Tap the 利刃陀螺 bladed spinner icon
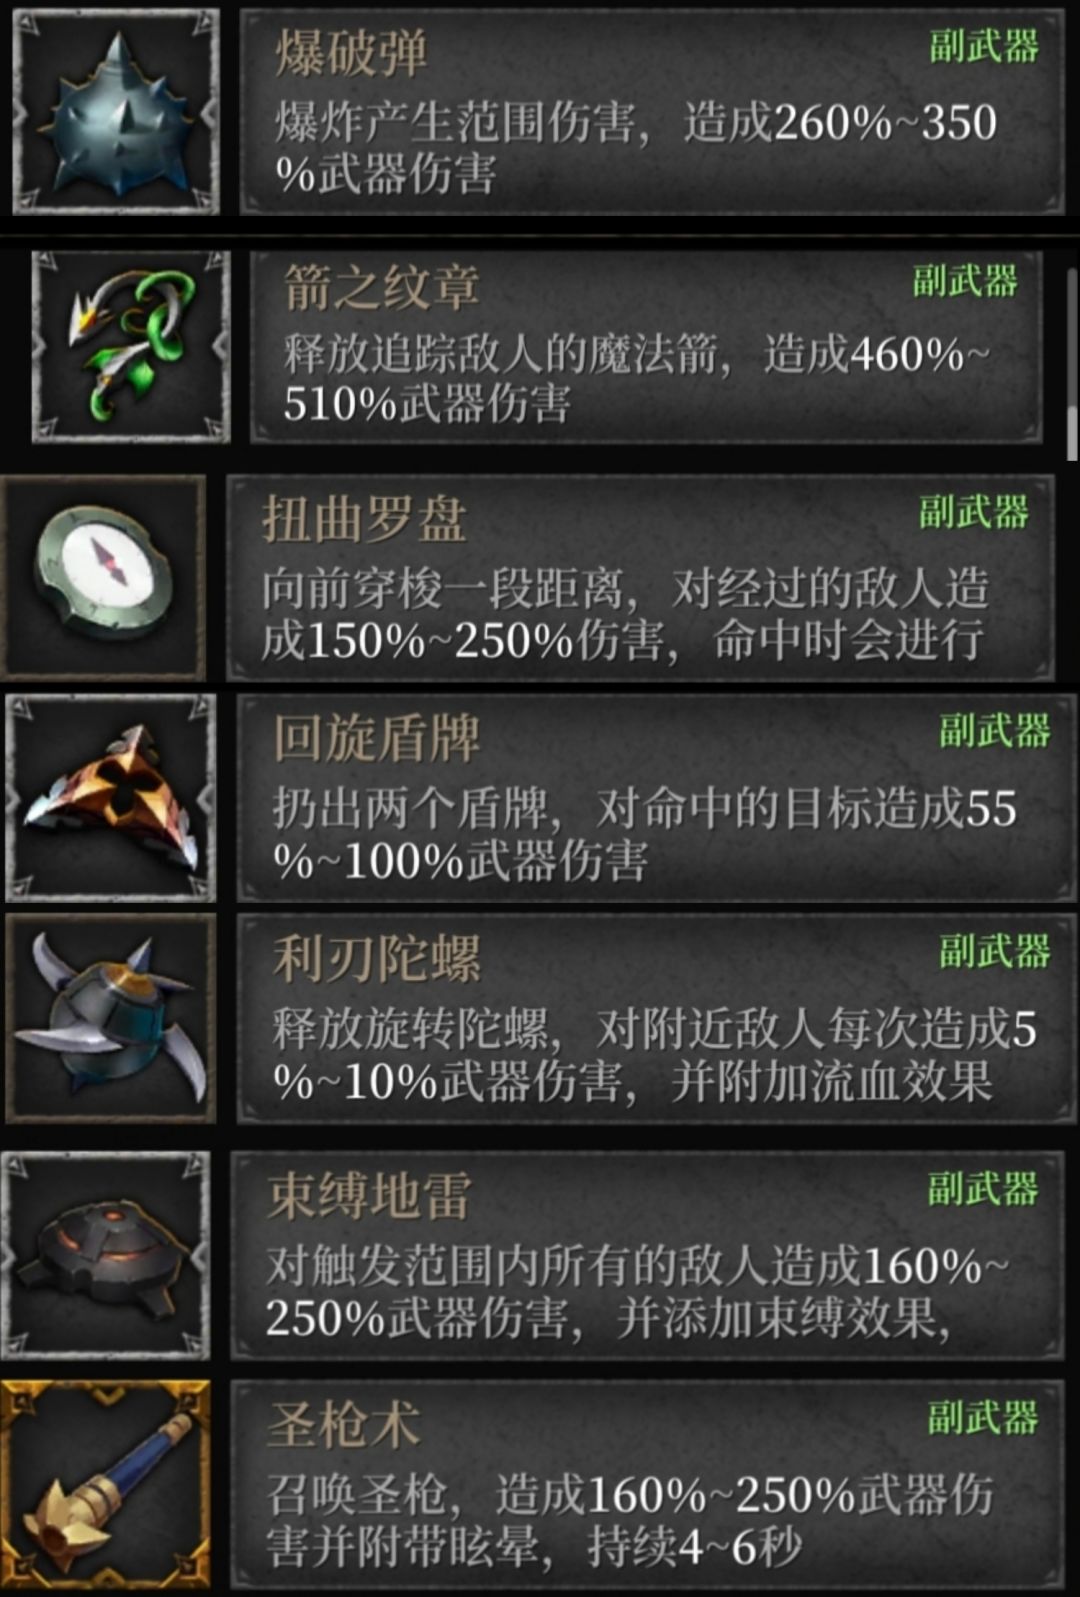Viewport: 1080px width, 1597px height. [111, 1017]
